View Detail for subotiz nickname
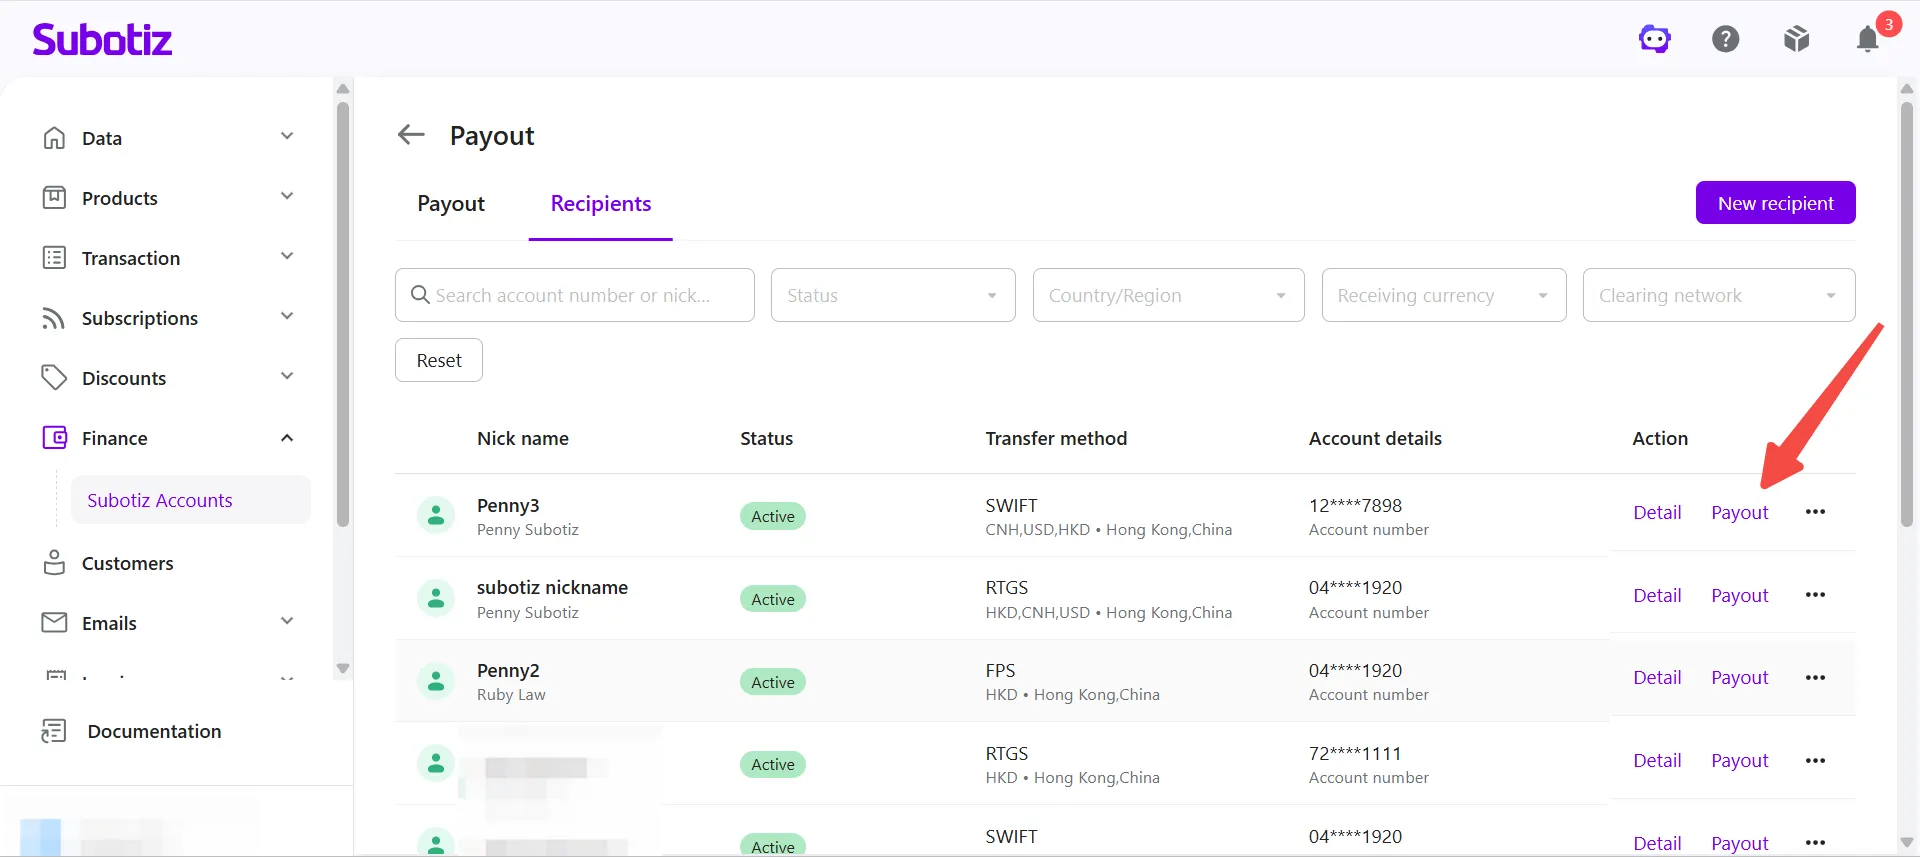Screen dimensions: 1920x857 1657,595
